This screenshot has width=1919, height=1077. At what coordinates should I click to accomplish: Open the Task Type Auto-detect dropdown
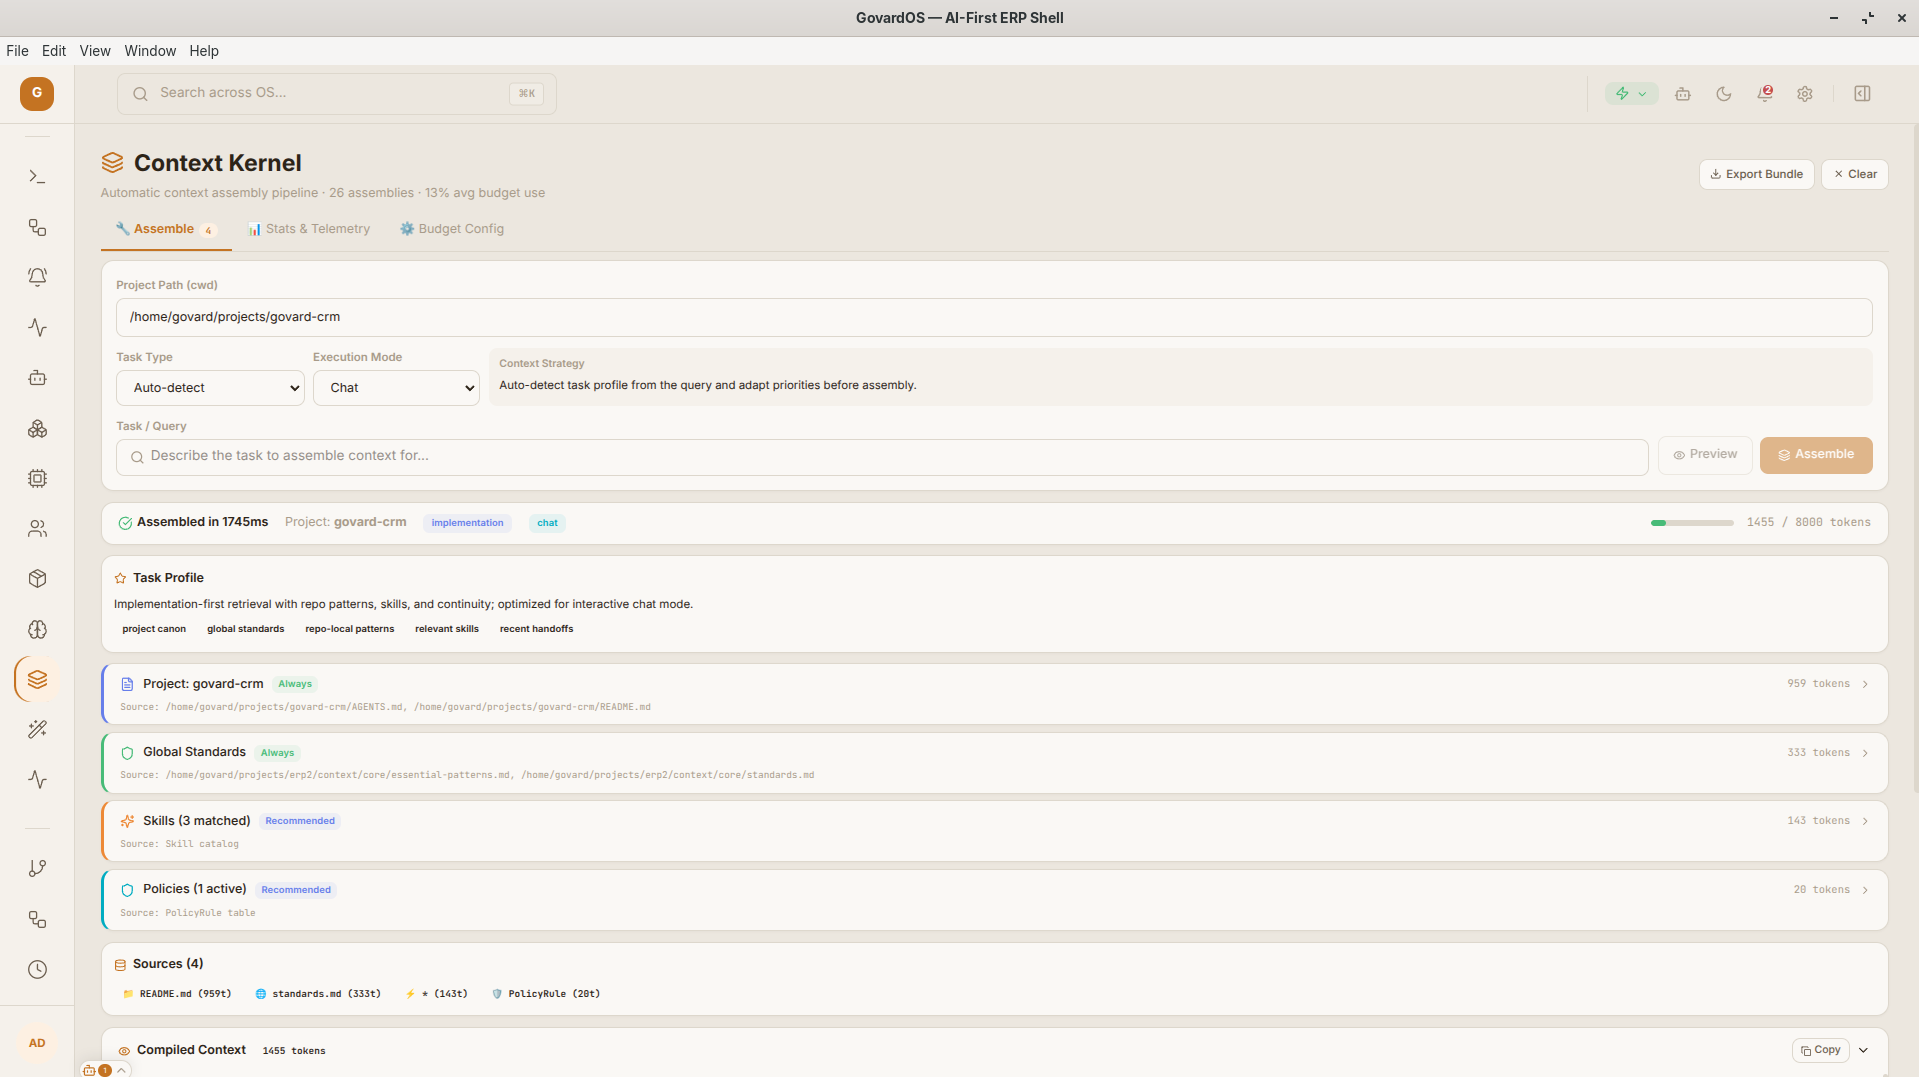pyautogui.click(x=211, y=388)
